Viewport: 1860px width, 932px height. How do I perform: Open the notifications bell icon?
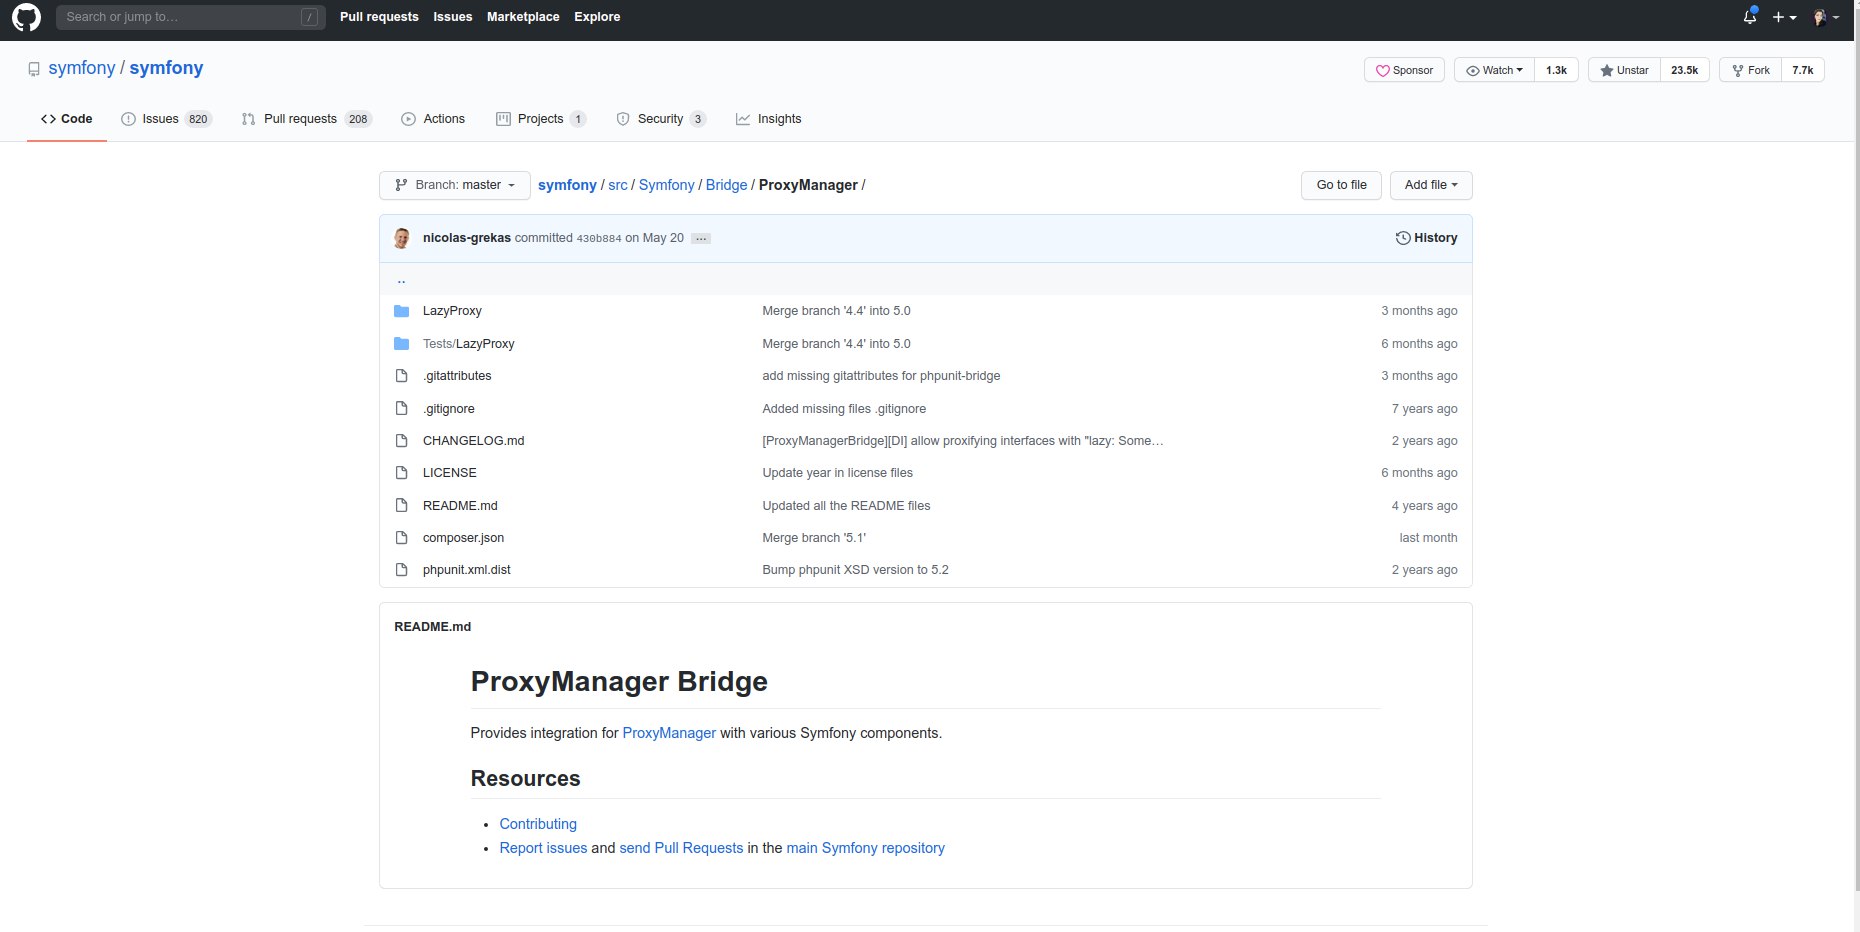(1750, 17)
